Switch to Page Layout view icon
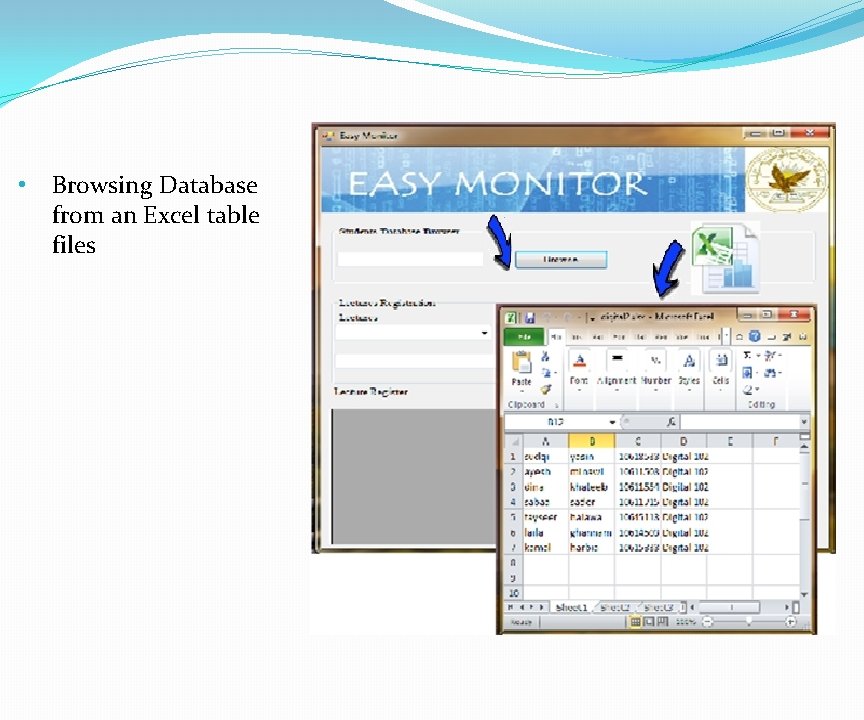 coord(649,622)
